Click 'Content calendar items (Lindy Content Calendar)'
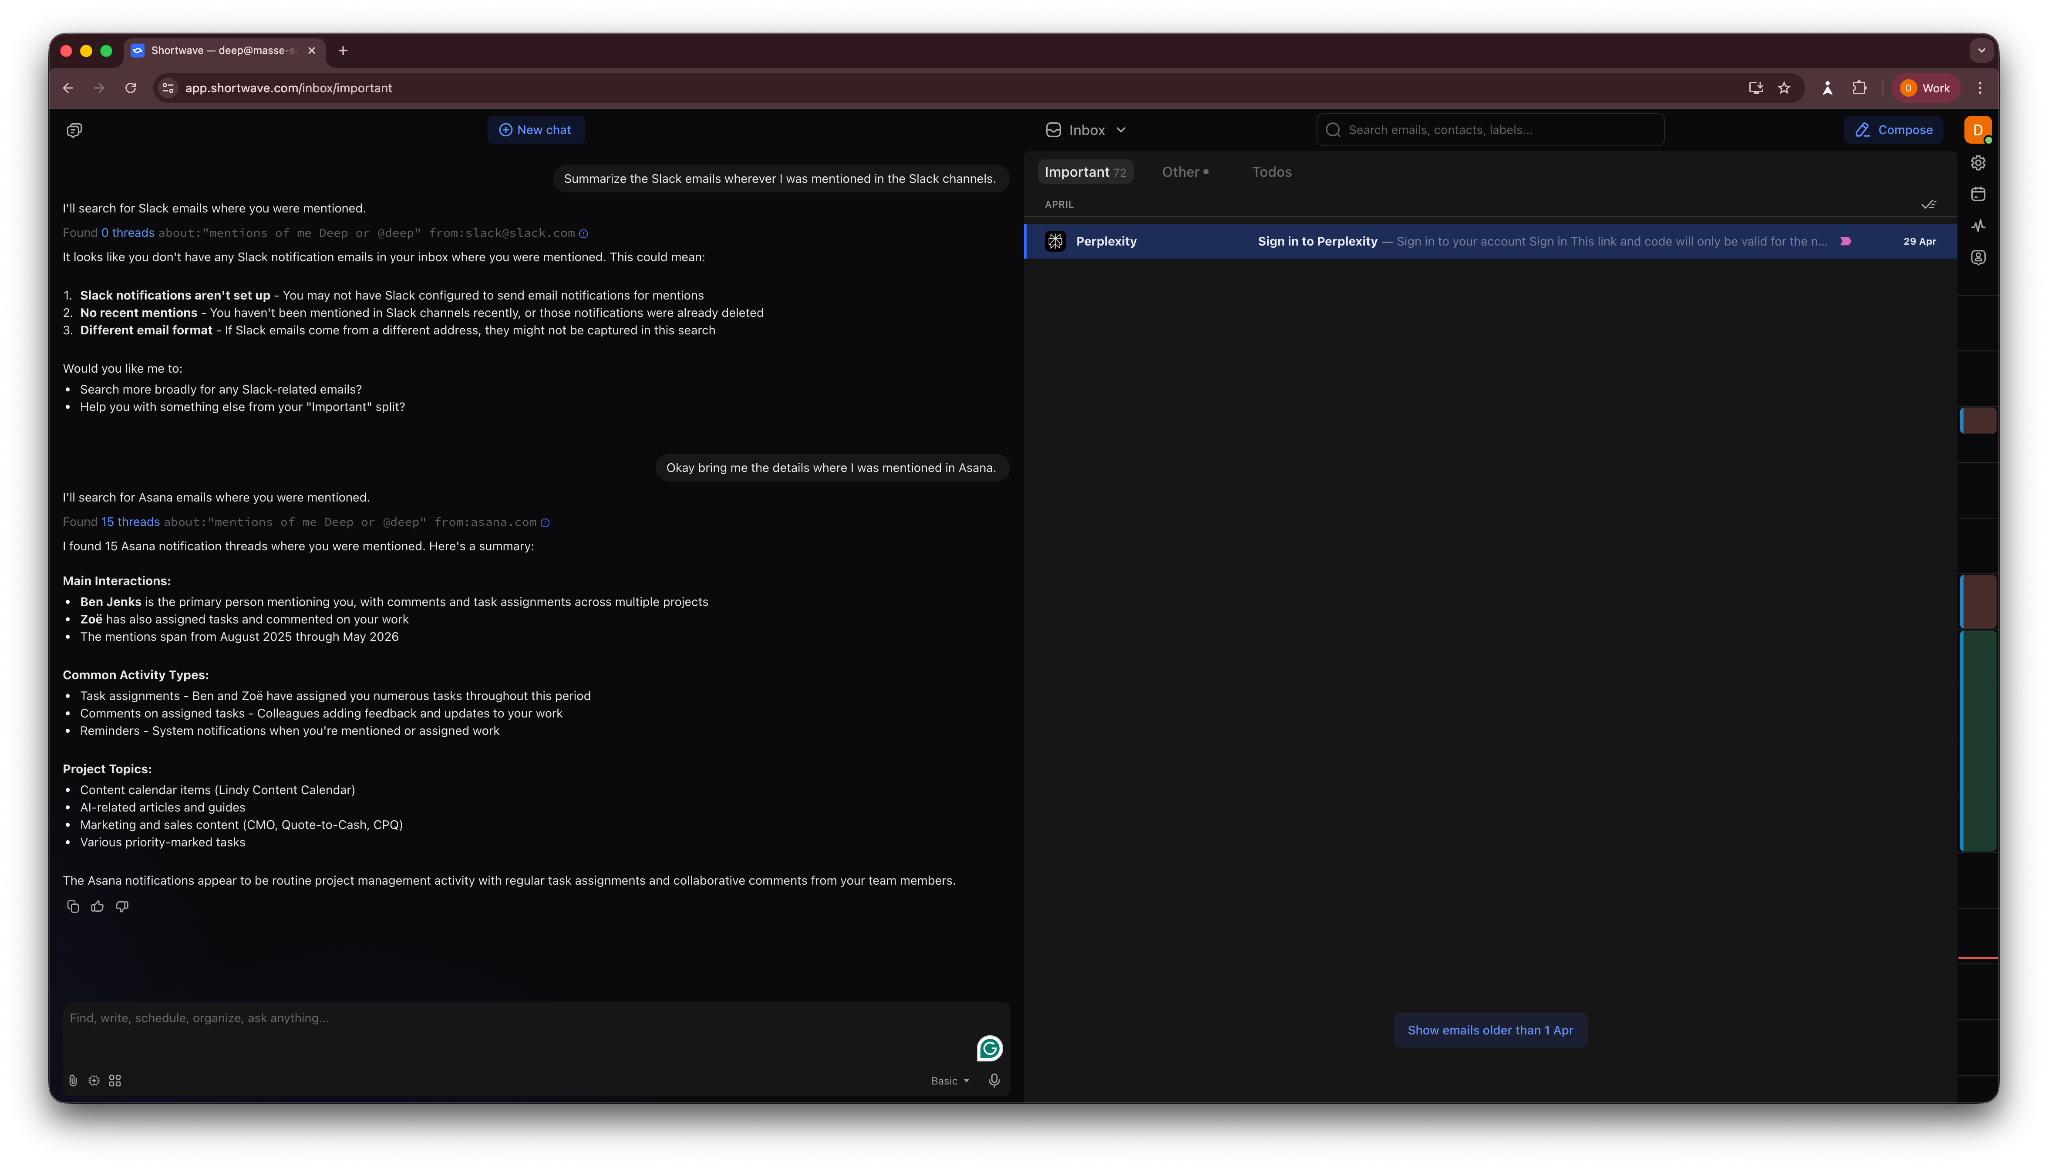Image resolution: width=2048 pixels, height=1168 pixels. [218, 790]
